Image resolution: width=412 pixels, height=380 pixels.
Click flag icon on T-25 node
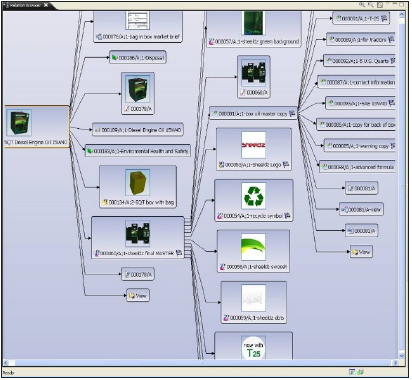tap(384, 18)
